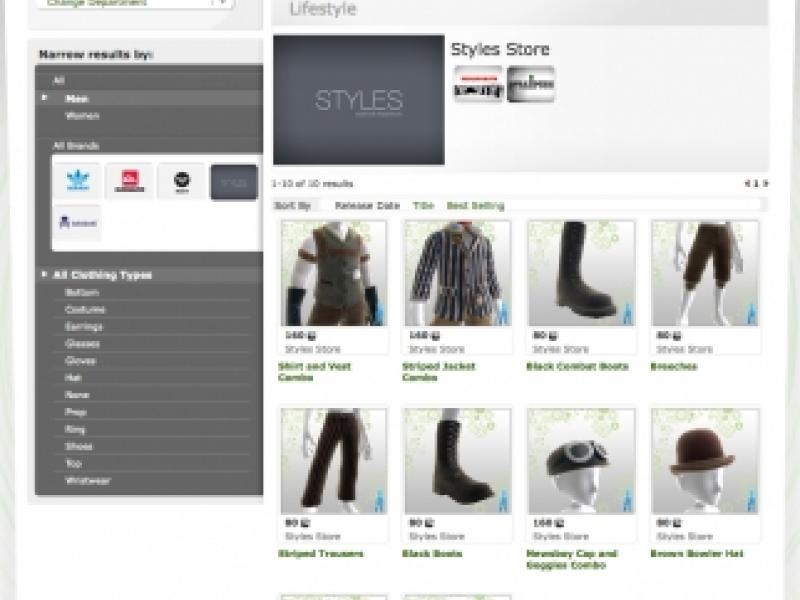The image size is (800, 600).
Task: Click the black circular brand logo filter
Action: click(182, 178)
